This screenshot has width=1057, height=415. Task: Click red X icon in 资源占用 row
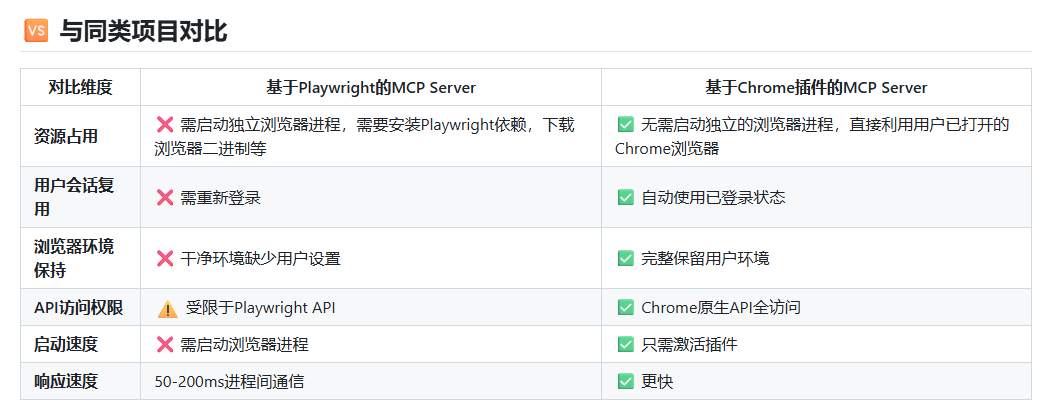pos(165,125)
